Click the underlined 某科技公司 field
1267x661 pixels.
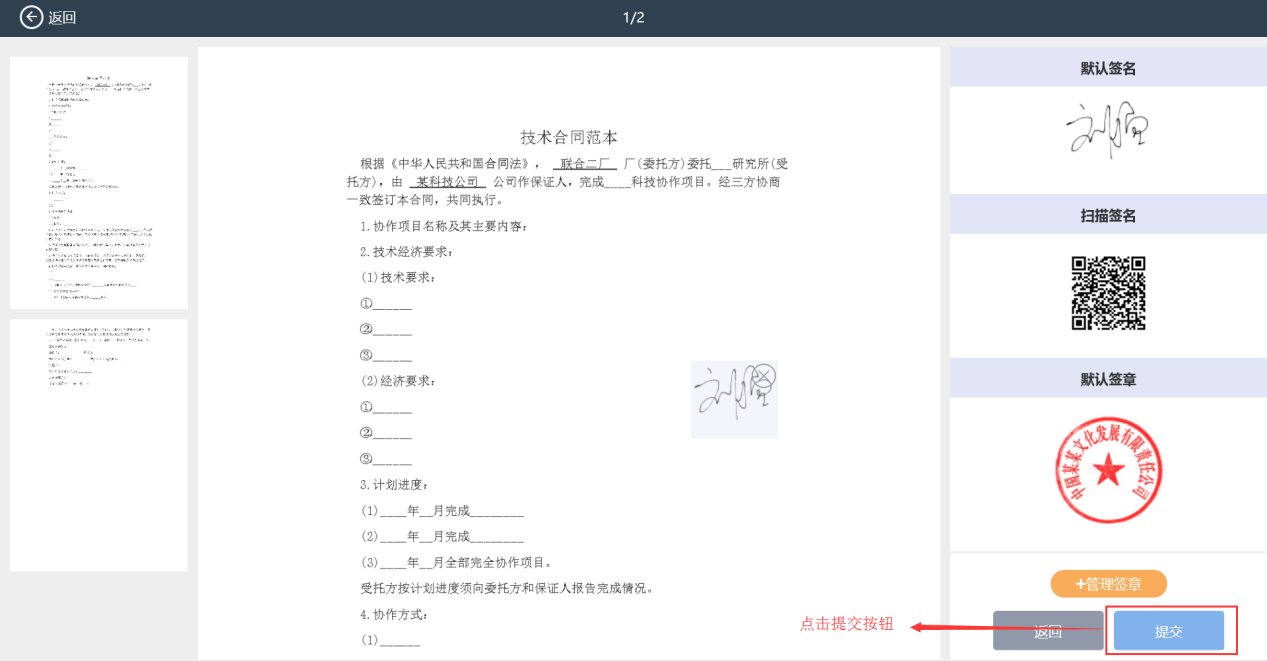click(447, 182)
